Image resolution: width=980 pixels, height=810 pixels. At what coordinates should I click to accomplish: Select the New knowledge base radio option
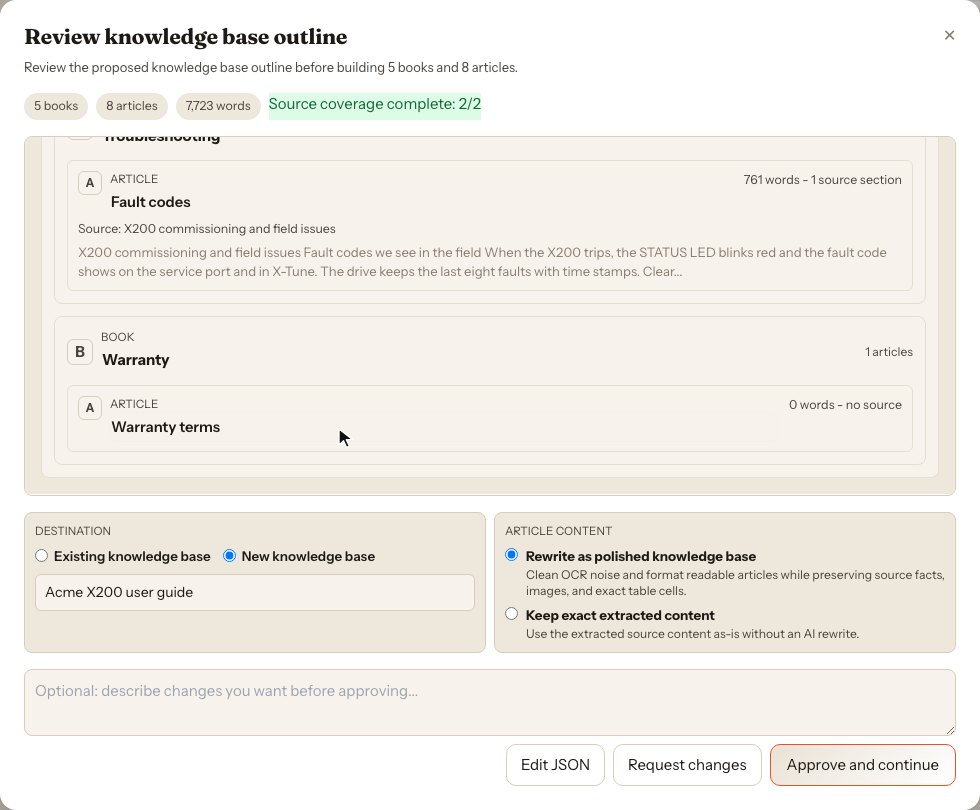pyautogui.click(x=229, y=556)
